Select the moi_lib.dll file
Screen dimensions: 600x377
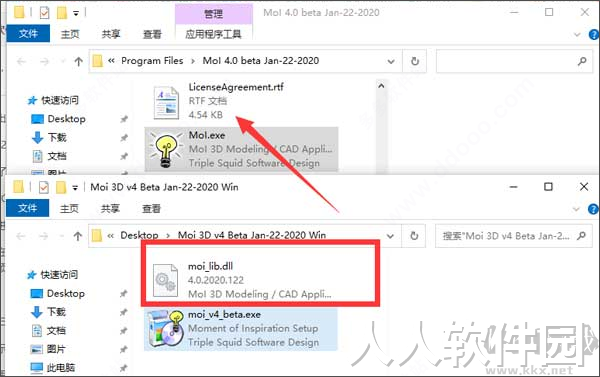tap(241, 280)
